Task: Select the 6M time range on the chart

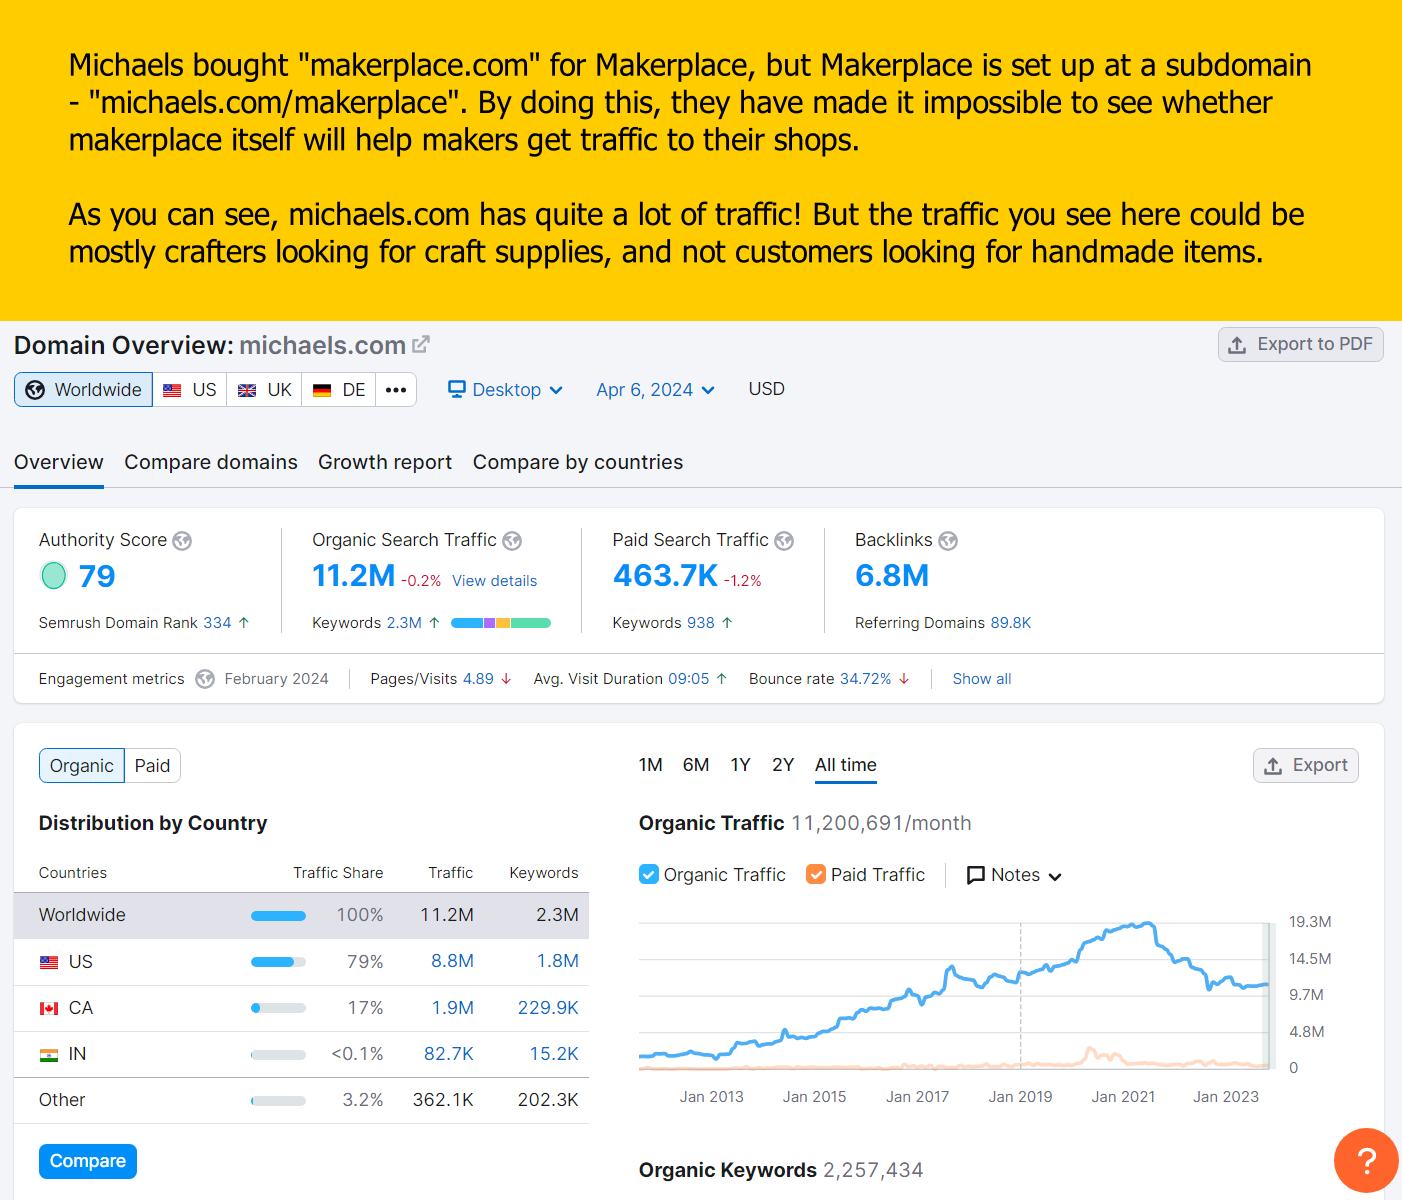Action: [696, 764]
